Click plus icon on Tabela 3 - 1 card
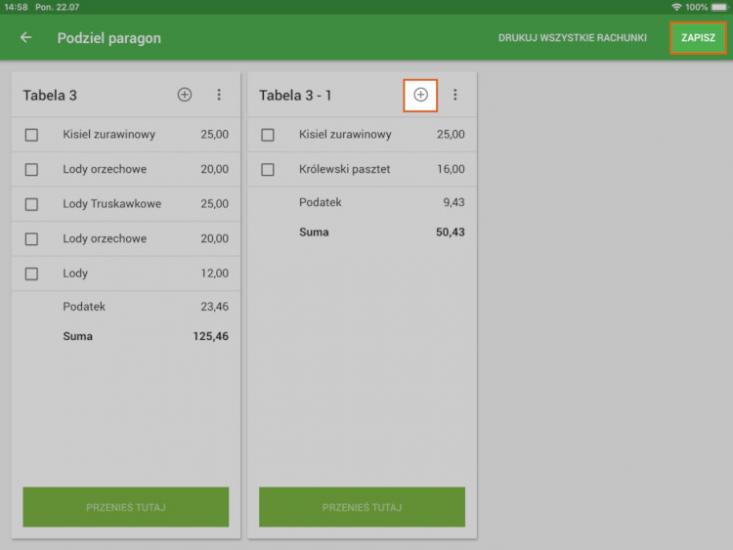Screen dimensions: 733x550 coord(420,95)
